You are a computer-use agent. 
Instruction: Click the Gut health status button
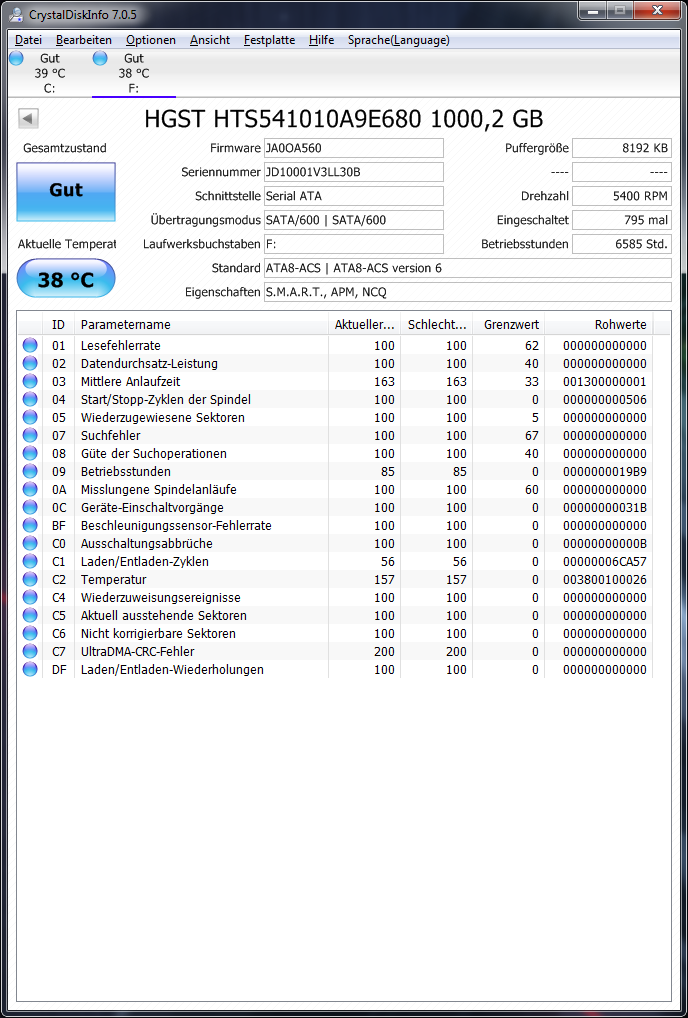click(x=66, y=192)
